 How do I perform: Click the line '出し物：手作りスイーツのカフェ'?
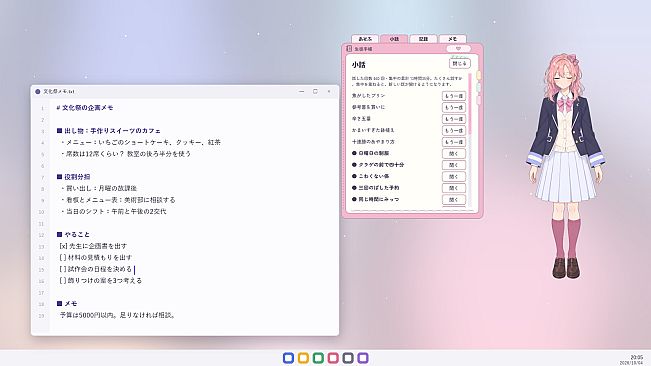(x=109, y=131)
